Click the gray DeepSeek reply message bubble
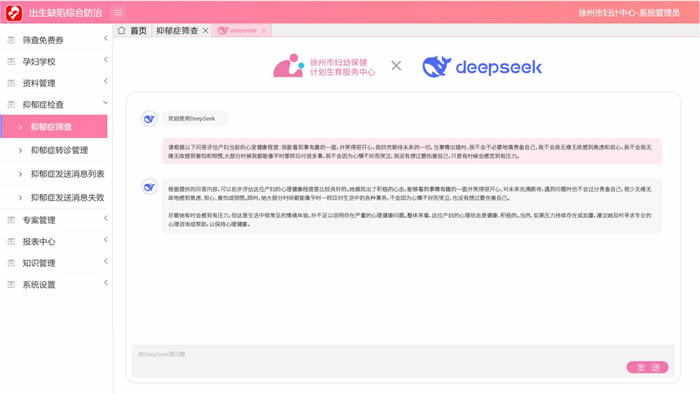 [x=412, y=206]
